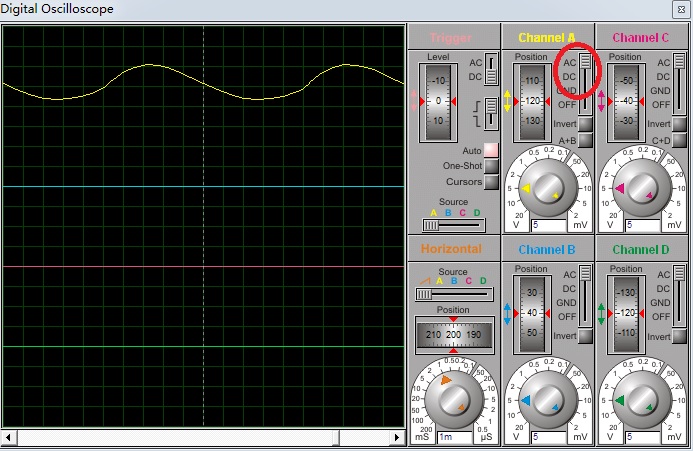This screenshot has height=451, width=693.
Task: Click Channel A Invert button
Action: (x=585, y=124)
